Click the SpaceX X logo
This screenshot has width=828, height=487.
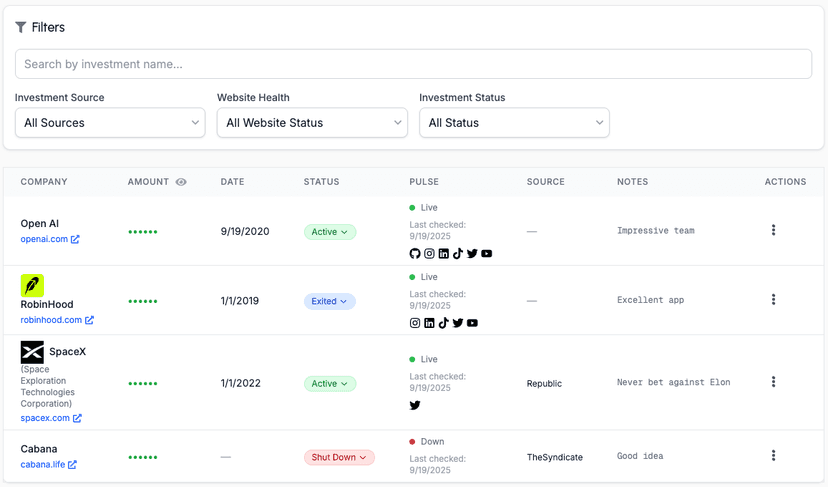click(x=32, y=352)
